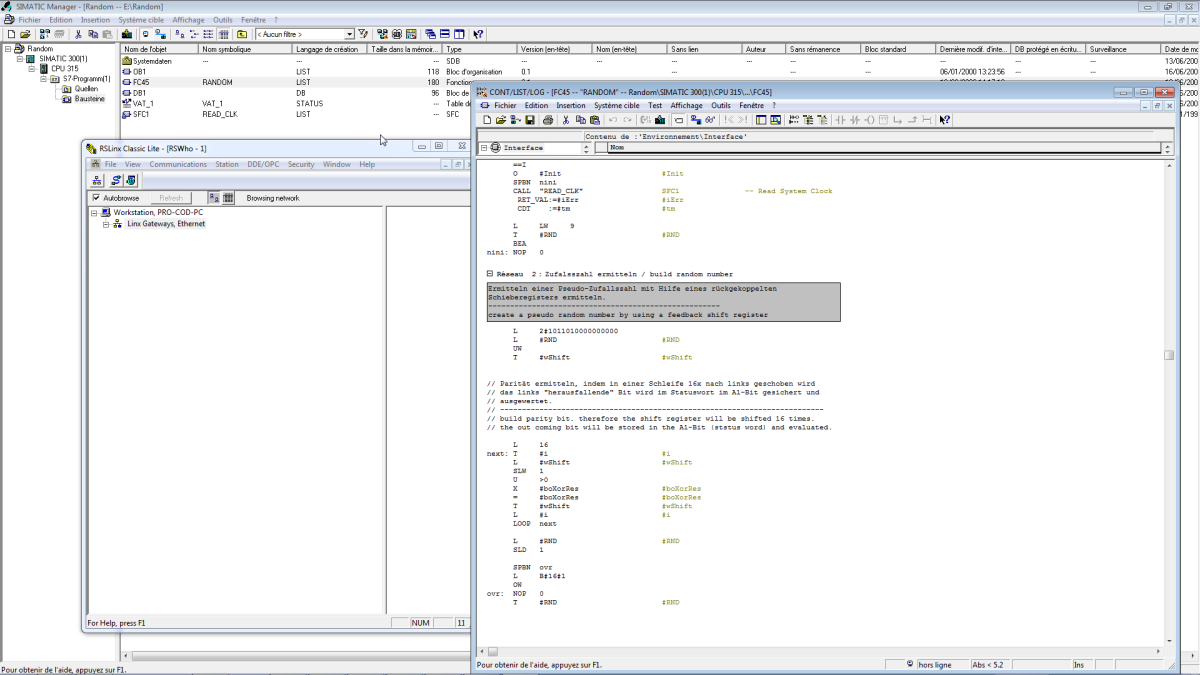Click Download icon in SIMATIC Manager toolbar
This screenshot has height=675, width=1200.
click(127, 34)
